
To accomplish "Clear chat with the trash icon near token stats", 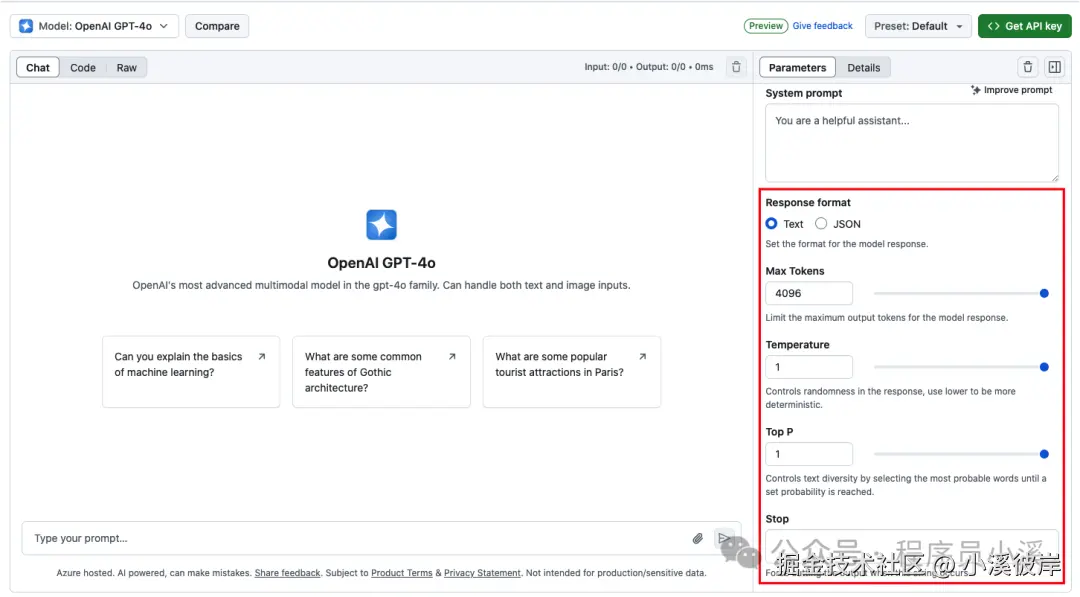I will click(x=736, y=67).
